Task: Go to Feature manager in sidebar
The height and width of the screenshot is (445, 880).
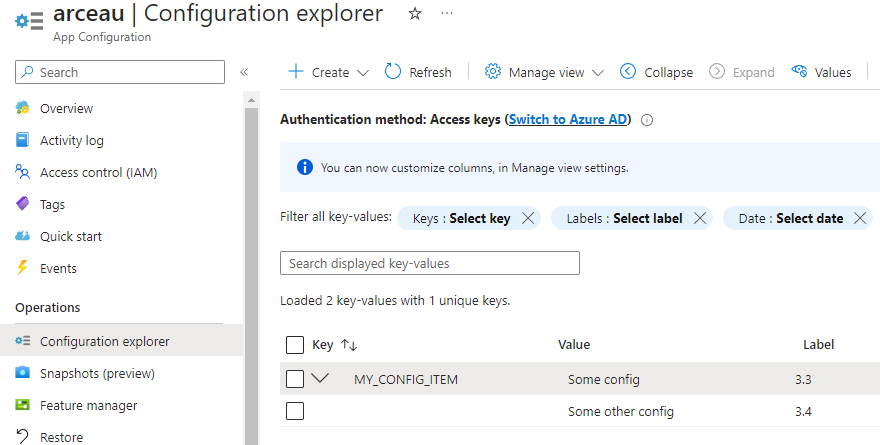Action: point(88,405)
